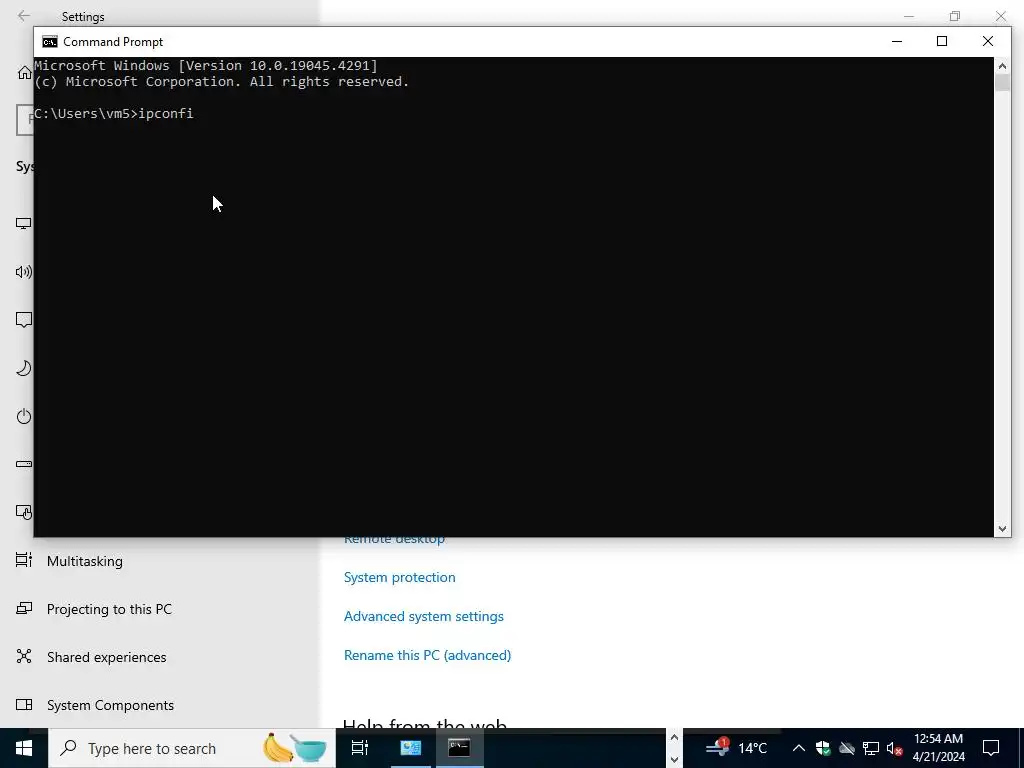The image size is (1024, 768).
Task: Open the Windows Security tray icon
Action: point(823,748)
